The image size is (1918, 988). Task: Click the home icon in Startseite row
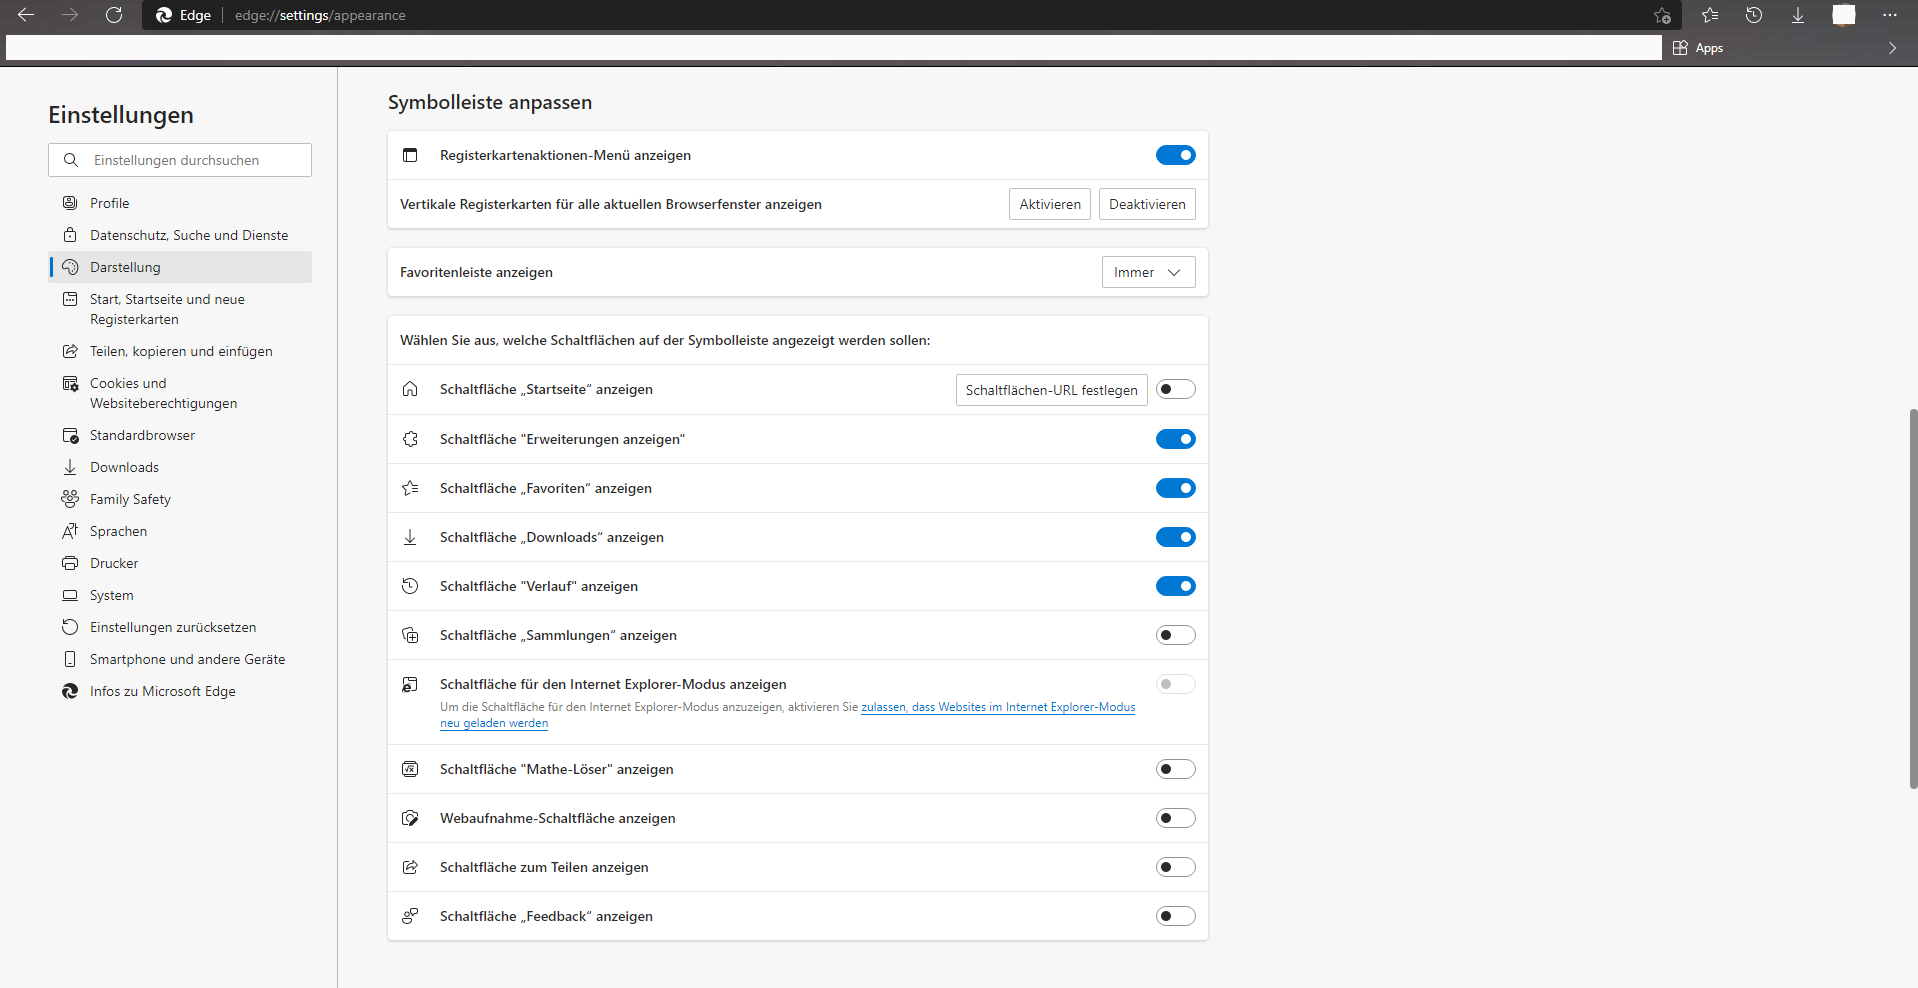(x=410, y=389)
